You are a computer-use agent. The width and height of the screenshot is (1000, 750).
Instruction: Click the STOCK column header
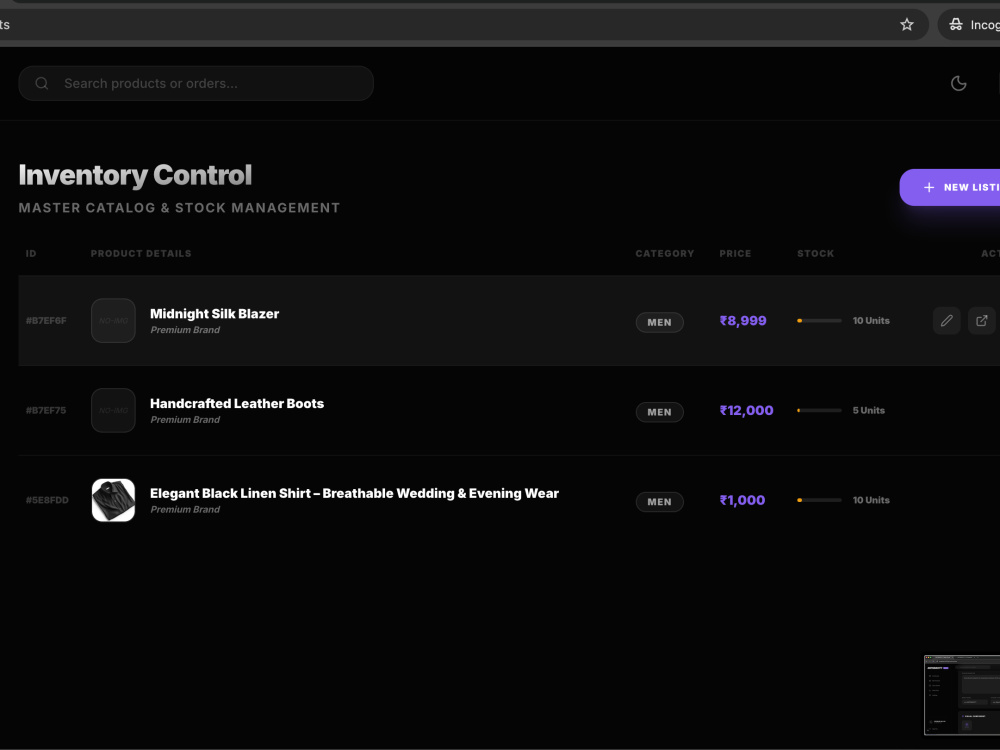[x=816, y=254]
